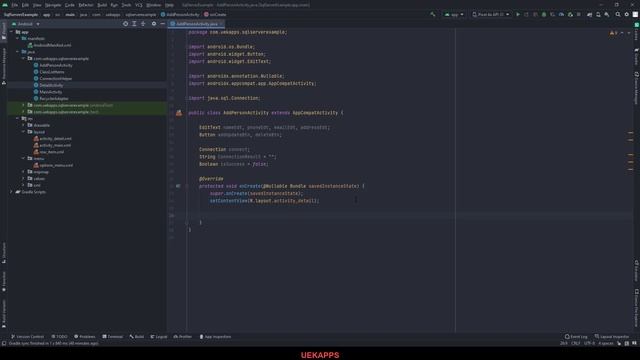The image size is (640, 360).
Task: Open the View menu
Action: (x=37, y=5)
